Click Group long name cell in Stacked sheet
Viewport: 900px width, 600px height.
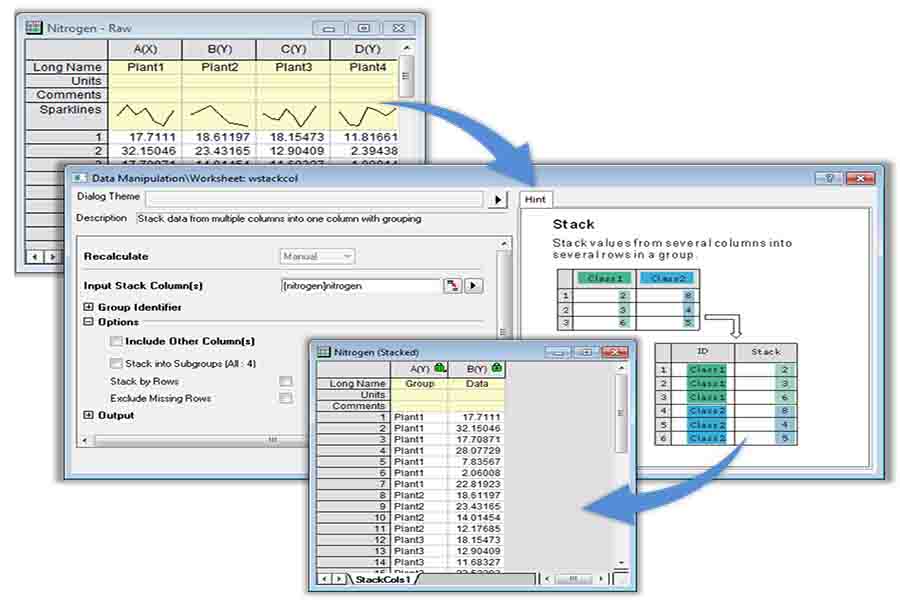tap(419, 383)
